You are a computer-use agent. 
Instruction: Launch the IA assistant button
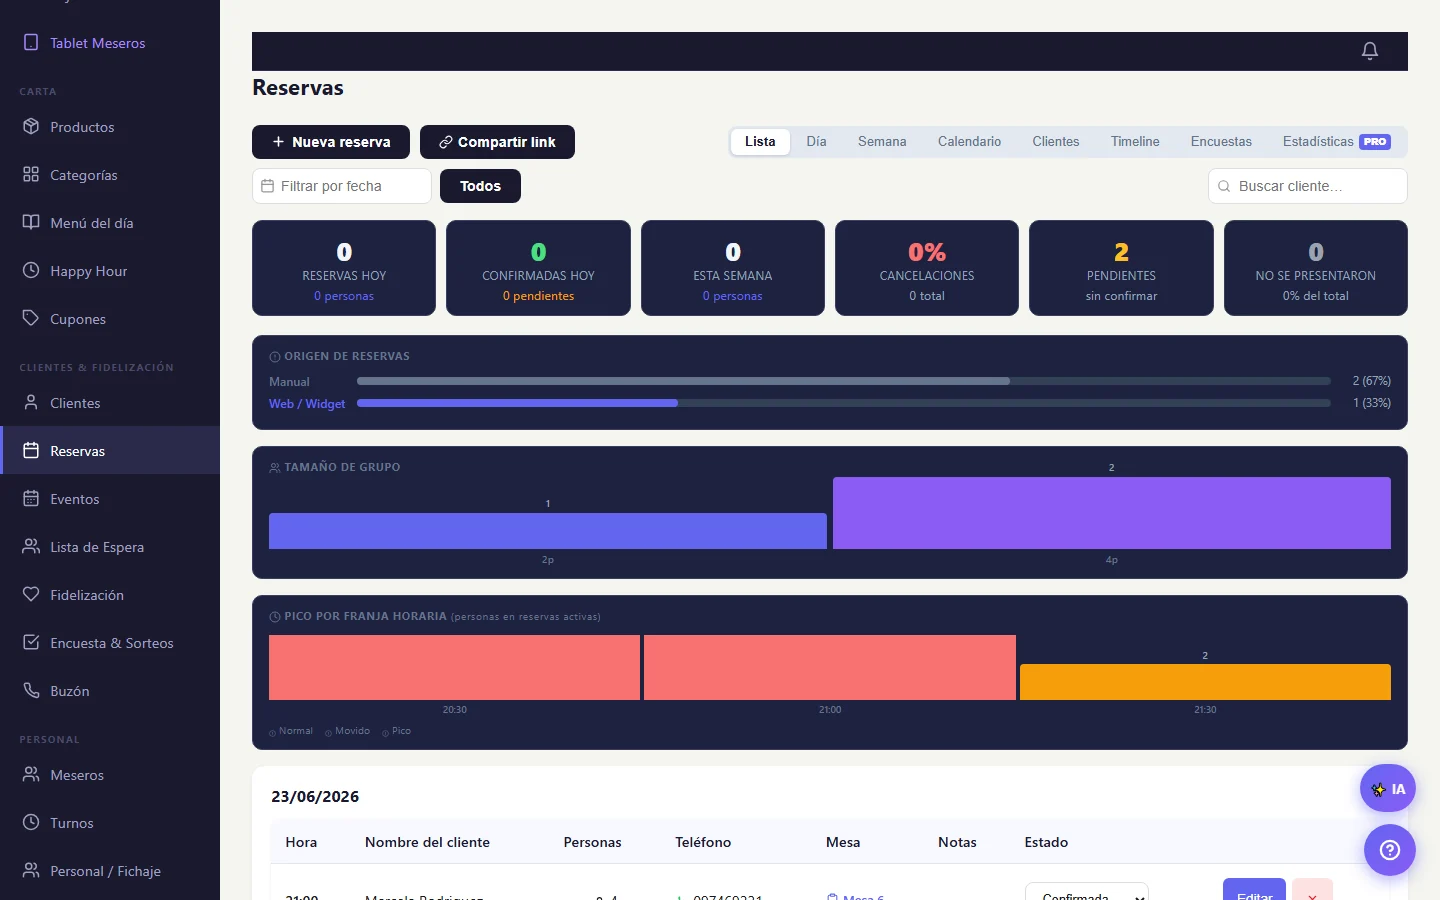click(x=1388, y=789)
